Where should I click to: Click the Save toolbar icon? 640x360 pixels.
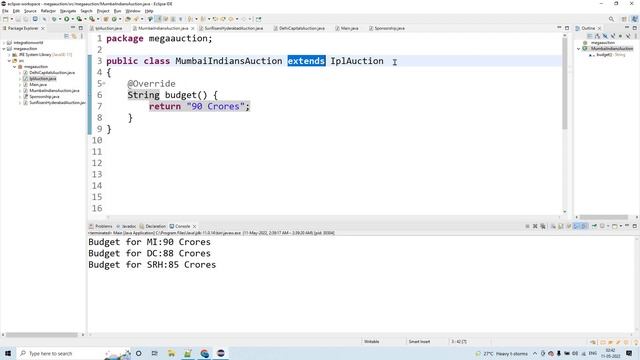tap(18, 19)
